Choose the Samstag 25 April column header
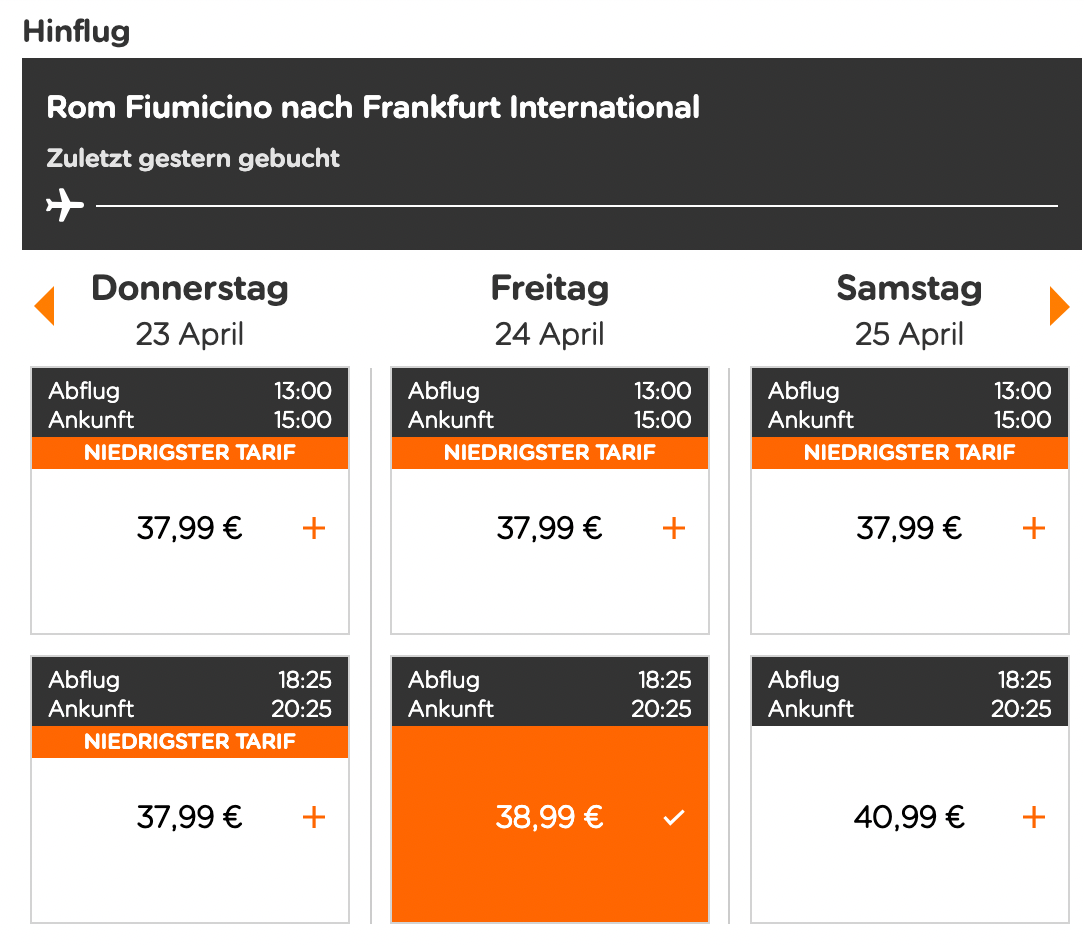Image resolution: width=1084 pixels, height=946 pixels. [x=909, y=310]
